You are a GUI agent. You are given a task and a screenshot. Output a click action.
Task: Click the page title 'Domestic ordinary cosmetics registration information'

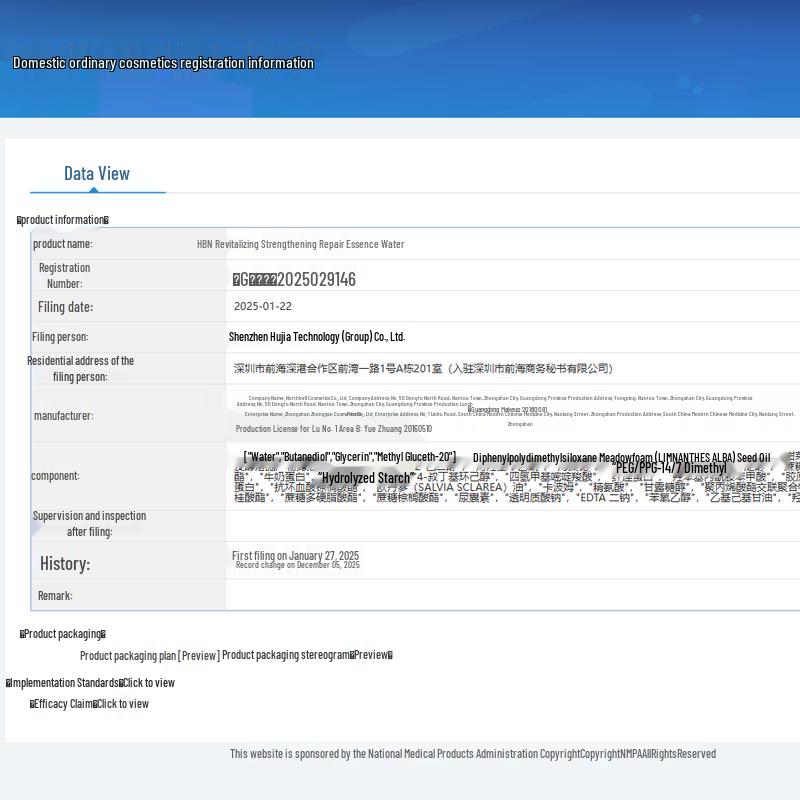[163, 63]
